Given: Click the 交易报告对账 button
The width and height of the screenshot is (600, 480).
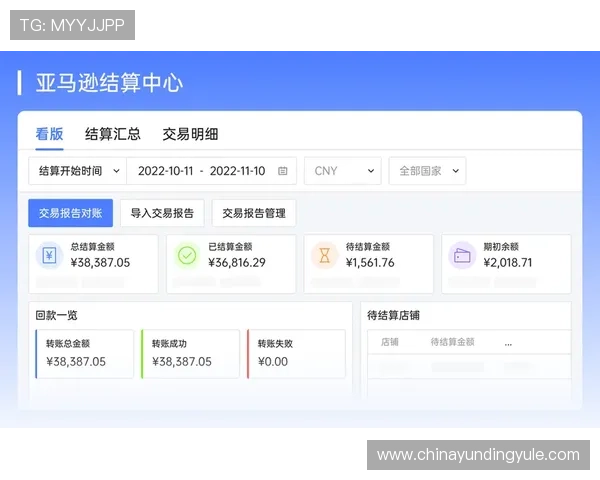Looking at the screenshot, I should 70,213.
